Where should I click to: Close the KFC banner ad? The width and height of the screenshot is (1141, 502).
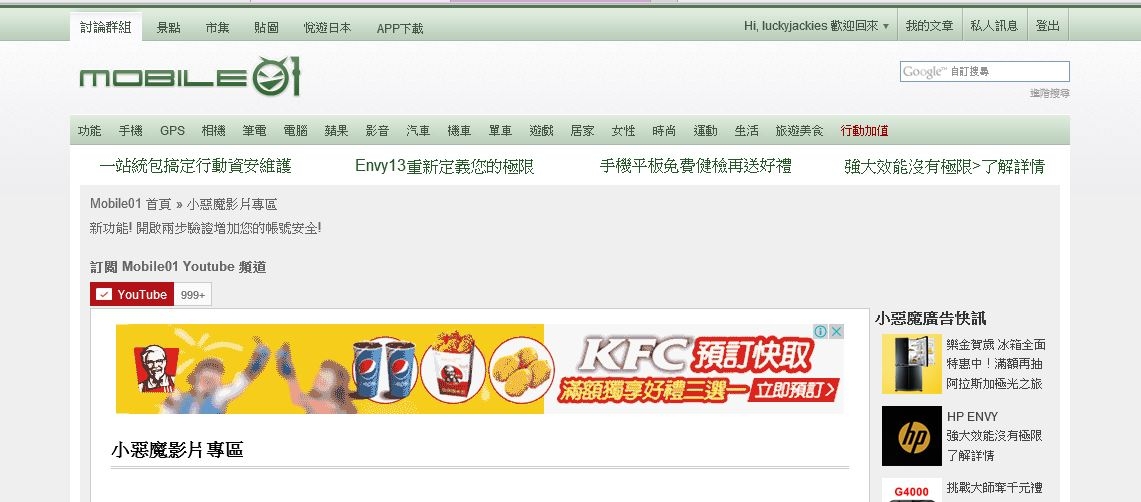tap(837, 332)
